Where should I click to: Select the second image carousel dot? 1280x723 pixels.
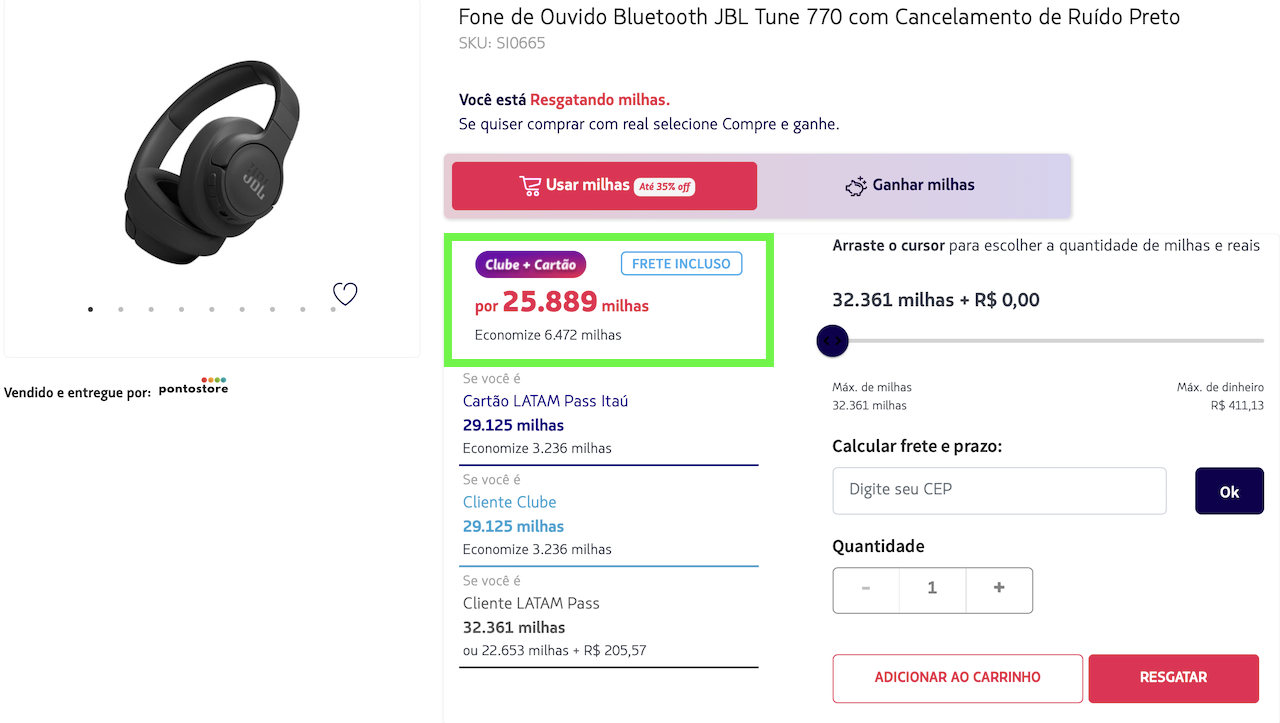click(x=121, y=309)
